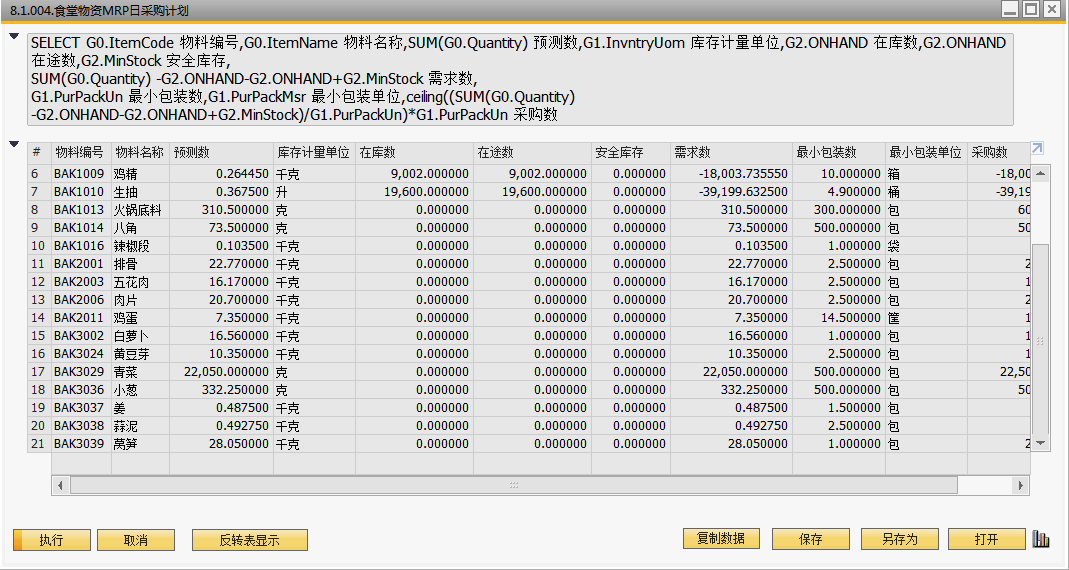The image size is (1069, 570).
Task: Choose 另存为 save as
Action: 899,539
